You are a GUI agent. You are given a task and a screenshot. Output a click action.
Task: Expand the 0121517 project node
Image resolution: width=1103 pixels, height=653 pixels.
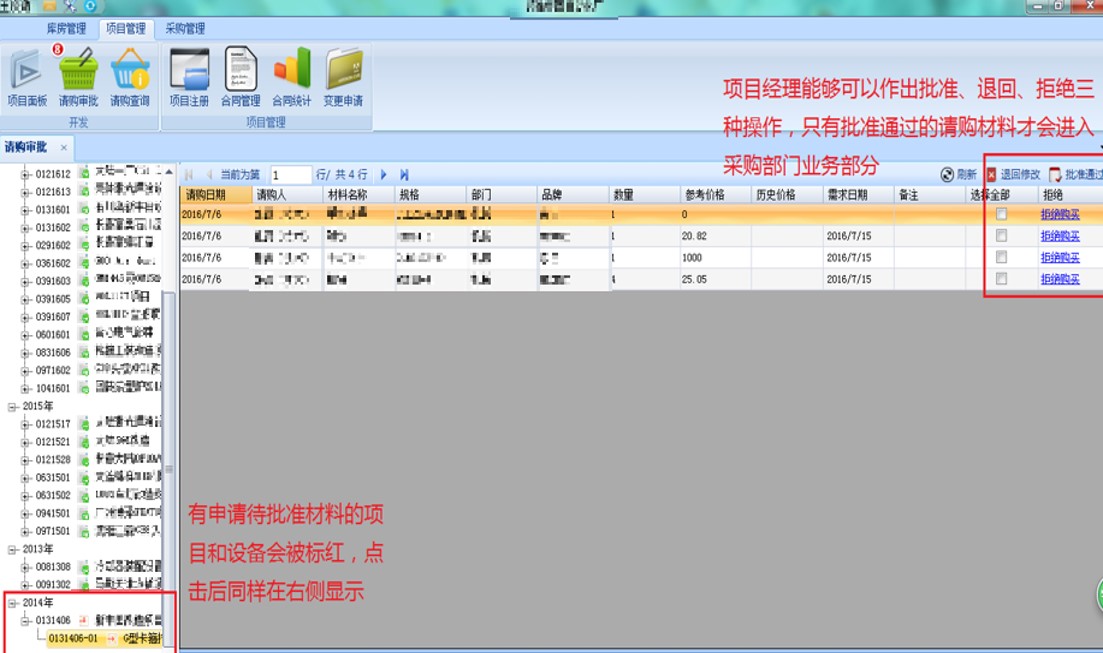[x=25, y=424]
